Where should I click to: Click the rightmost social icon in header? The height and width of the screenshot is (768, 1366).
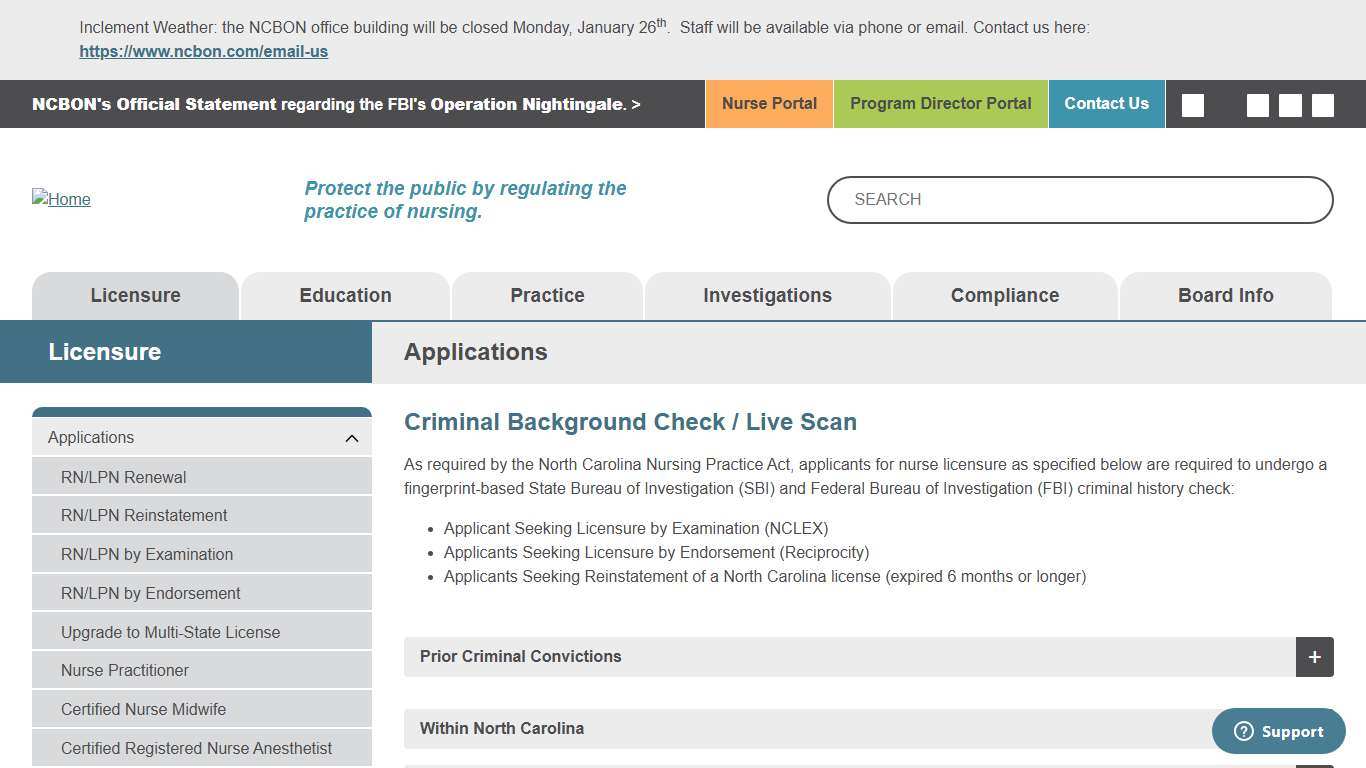pyautogui.click(x=1322, y=104)
